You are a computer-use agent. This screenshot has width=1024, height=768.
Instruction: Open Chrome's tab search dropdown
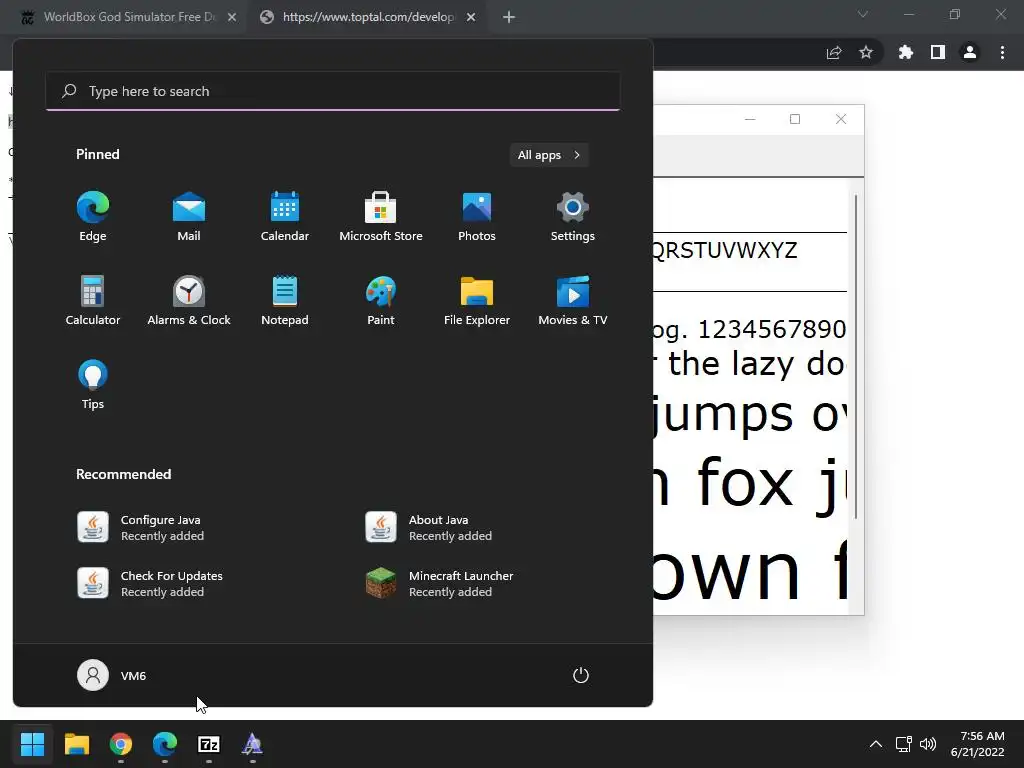click(x=863, y=14)
